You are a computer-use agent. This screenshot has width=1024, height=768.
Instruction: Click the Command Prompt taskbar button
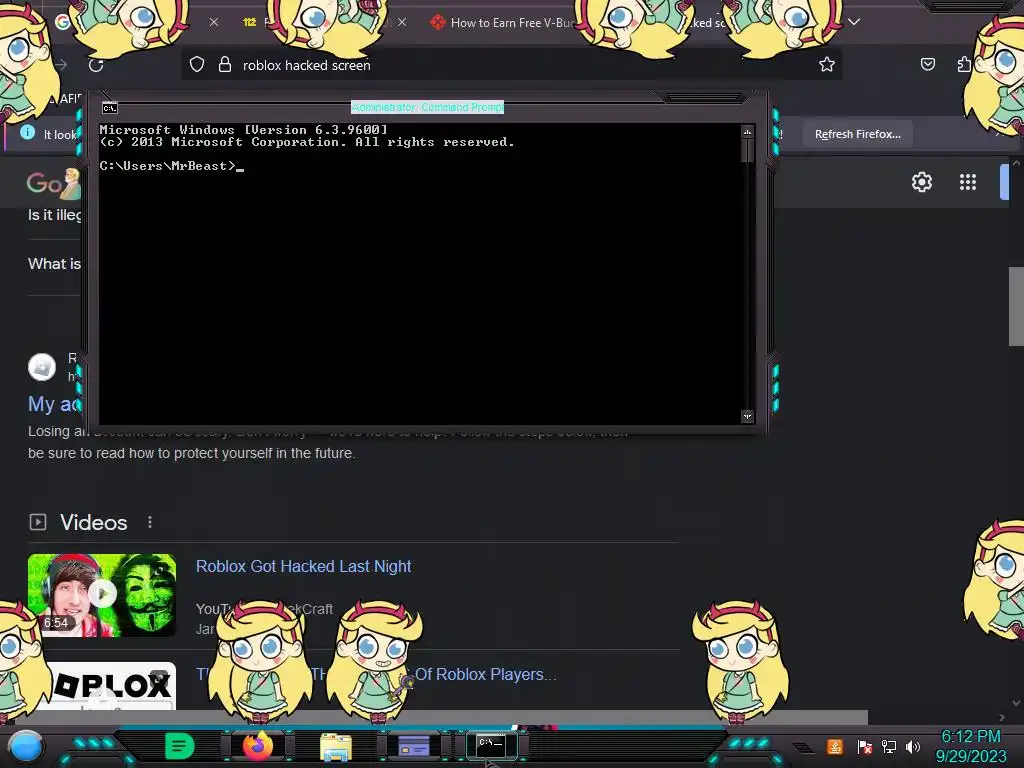491,745
